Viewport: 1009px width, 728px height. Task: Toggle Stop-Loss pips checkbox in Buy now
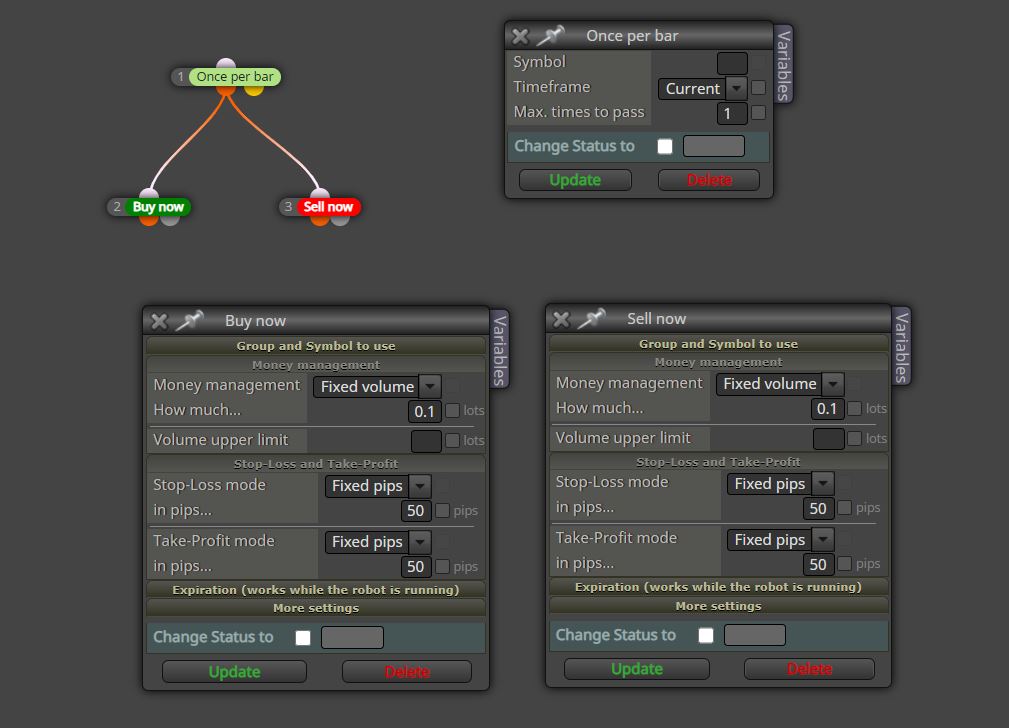click(442, 510)
